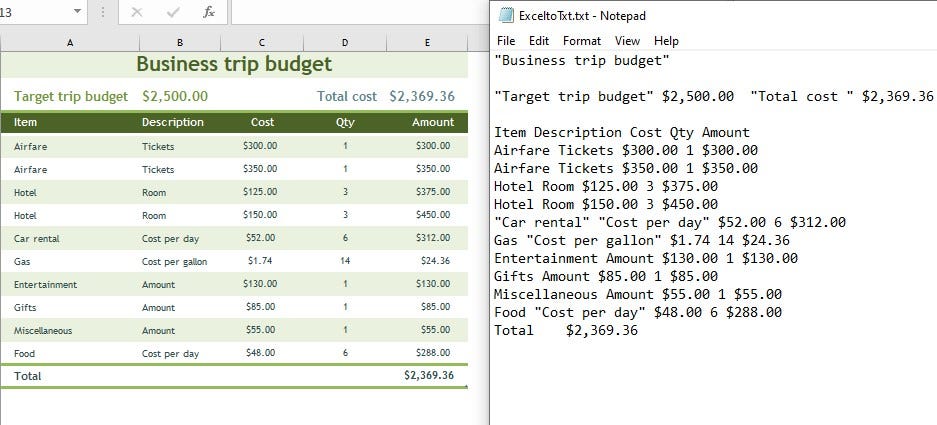This screenshot has width=937, height=425.
Task: Select the $2,500.00 target budget cell
Action: [175, 96]
